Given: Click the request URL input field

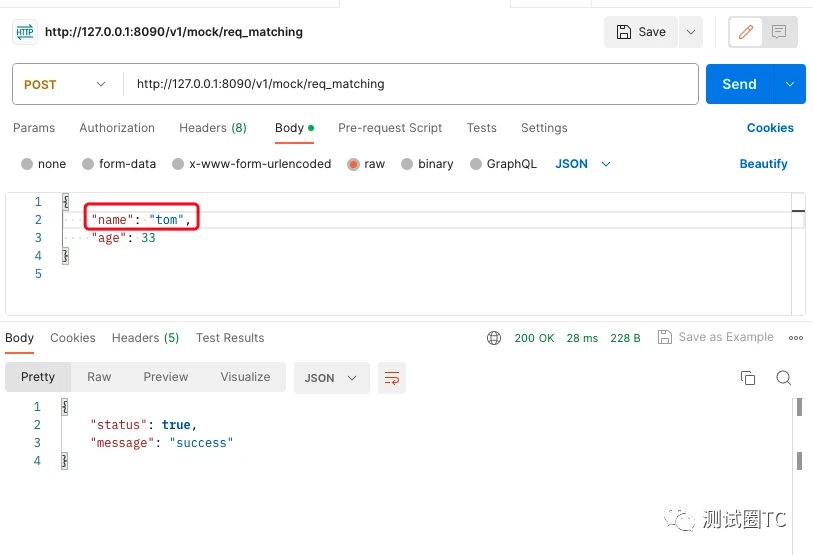Looking at the screenshot, I should coord(410,84).
